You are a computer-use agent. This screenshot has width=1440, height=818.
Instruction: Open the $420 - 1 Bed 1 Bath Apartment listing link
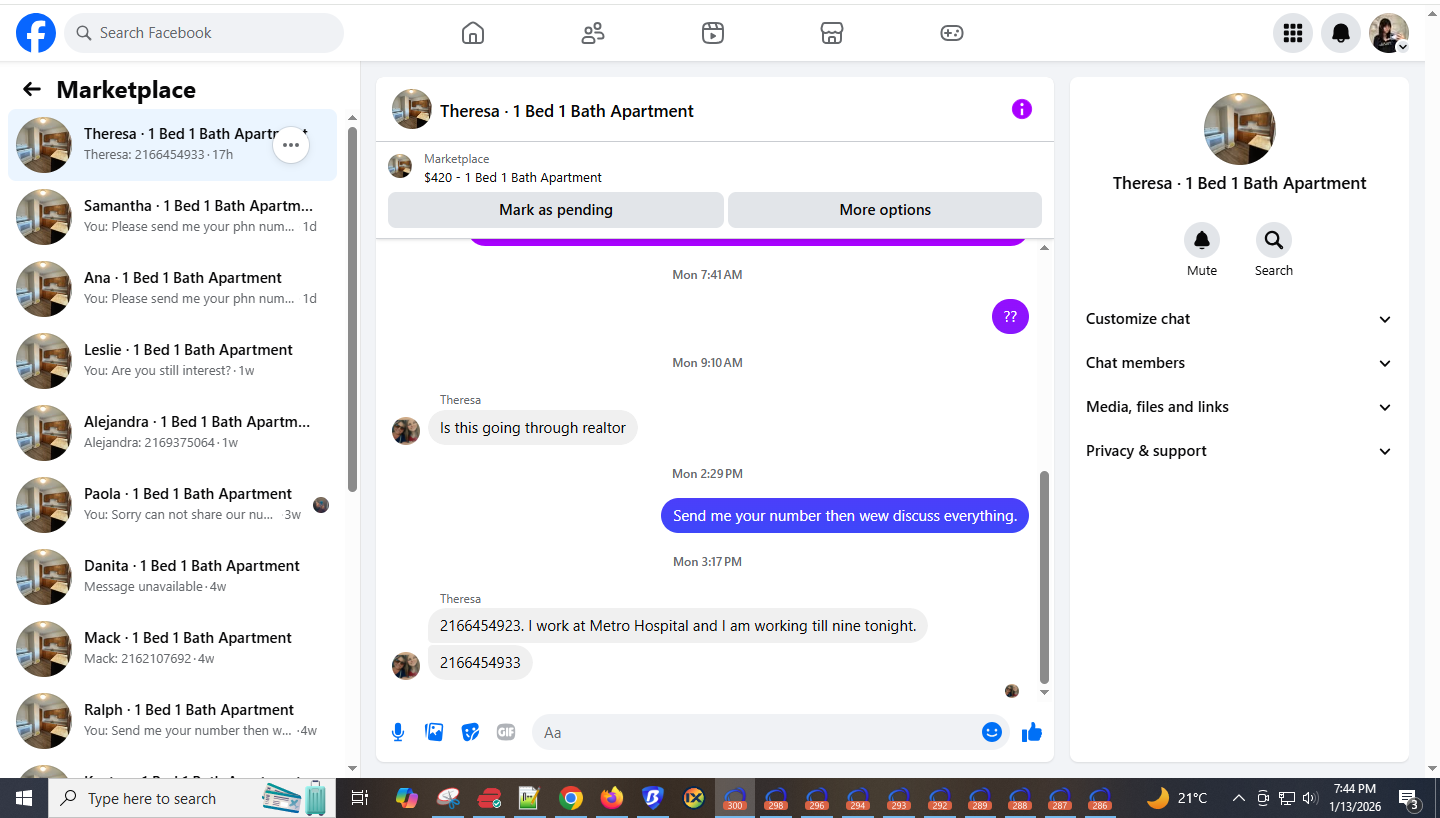[x=513, y=177]
